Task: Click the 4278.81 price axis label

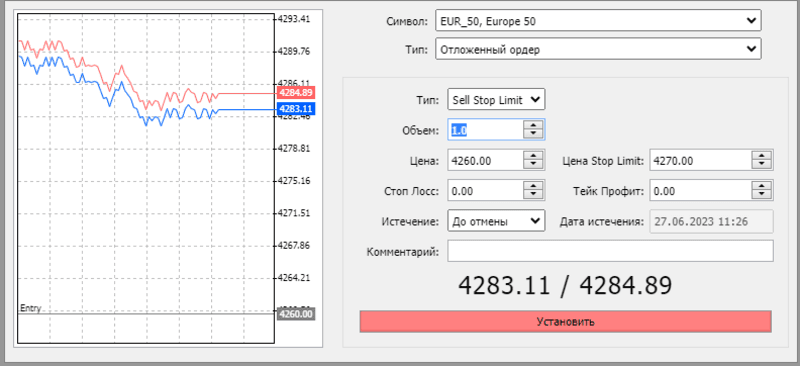Action: pos(293,149)
